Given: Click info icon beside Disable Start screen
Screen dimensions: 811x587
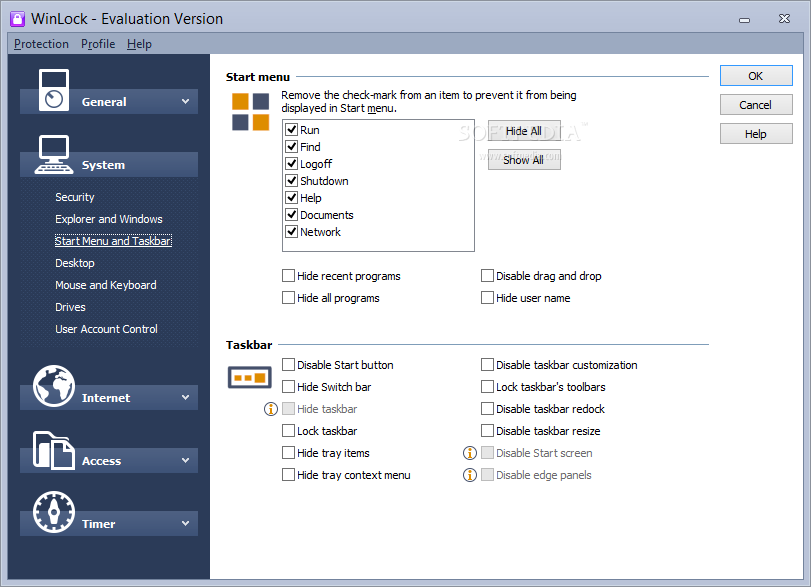Looking at the screenshot, I should 470,453.
